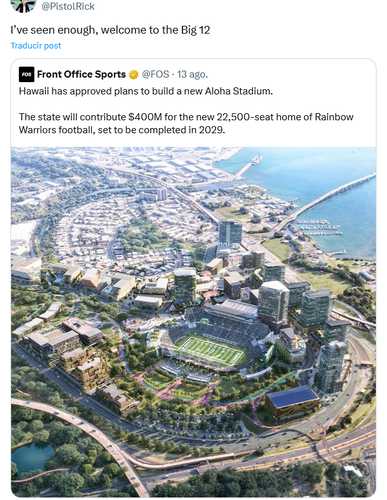Open the aerial stadium rendering image
Screen dimensions: 387x500
[193, 322]
